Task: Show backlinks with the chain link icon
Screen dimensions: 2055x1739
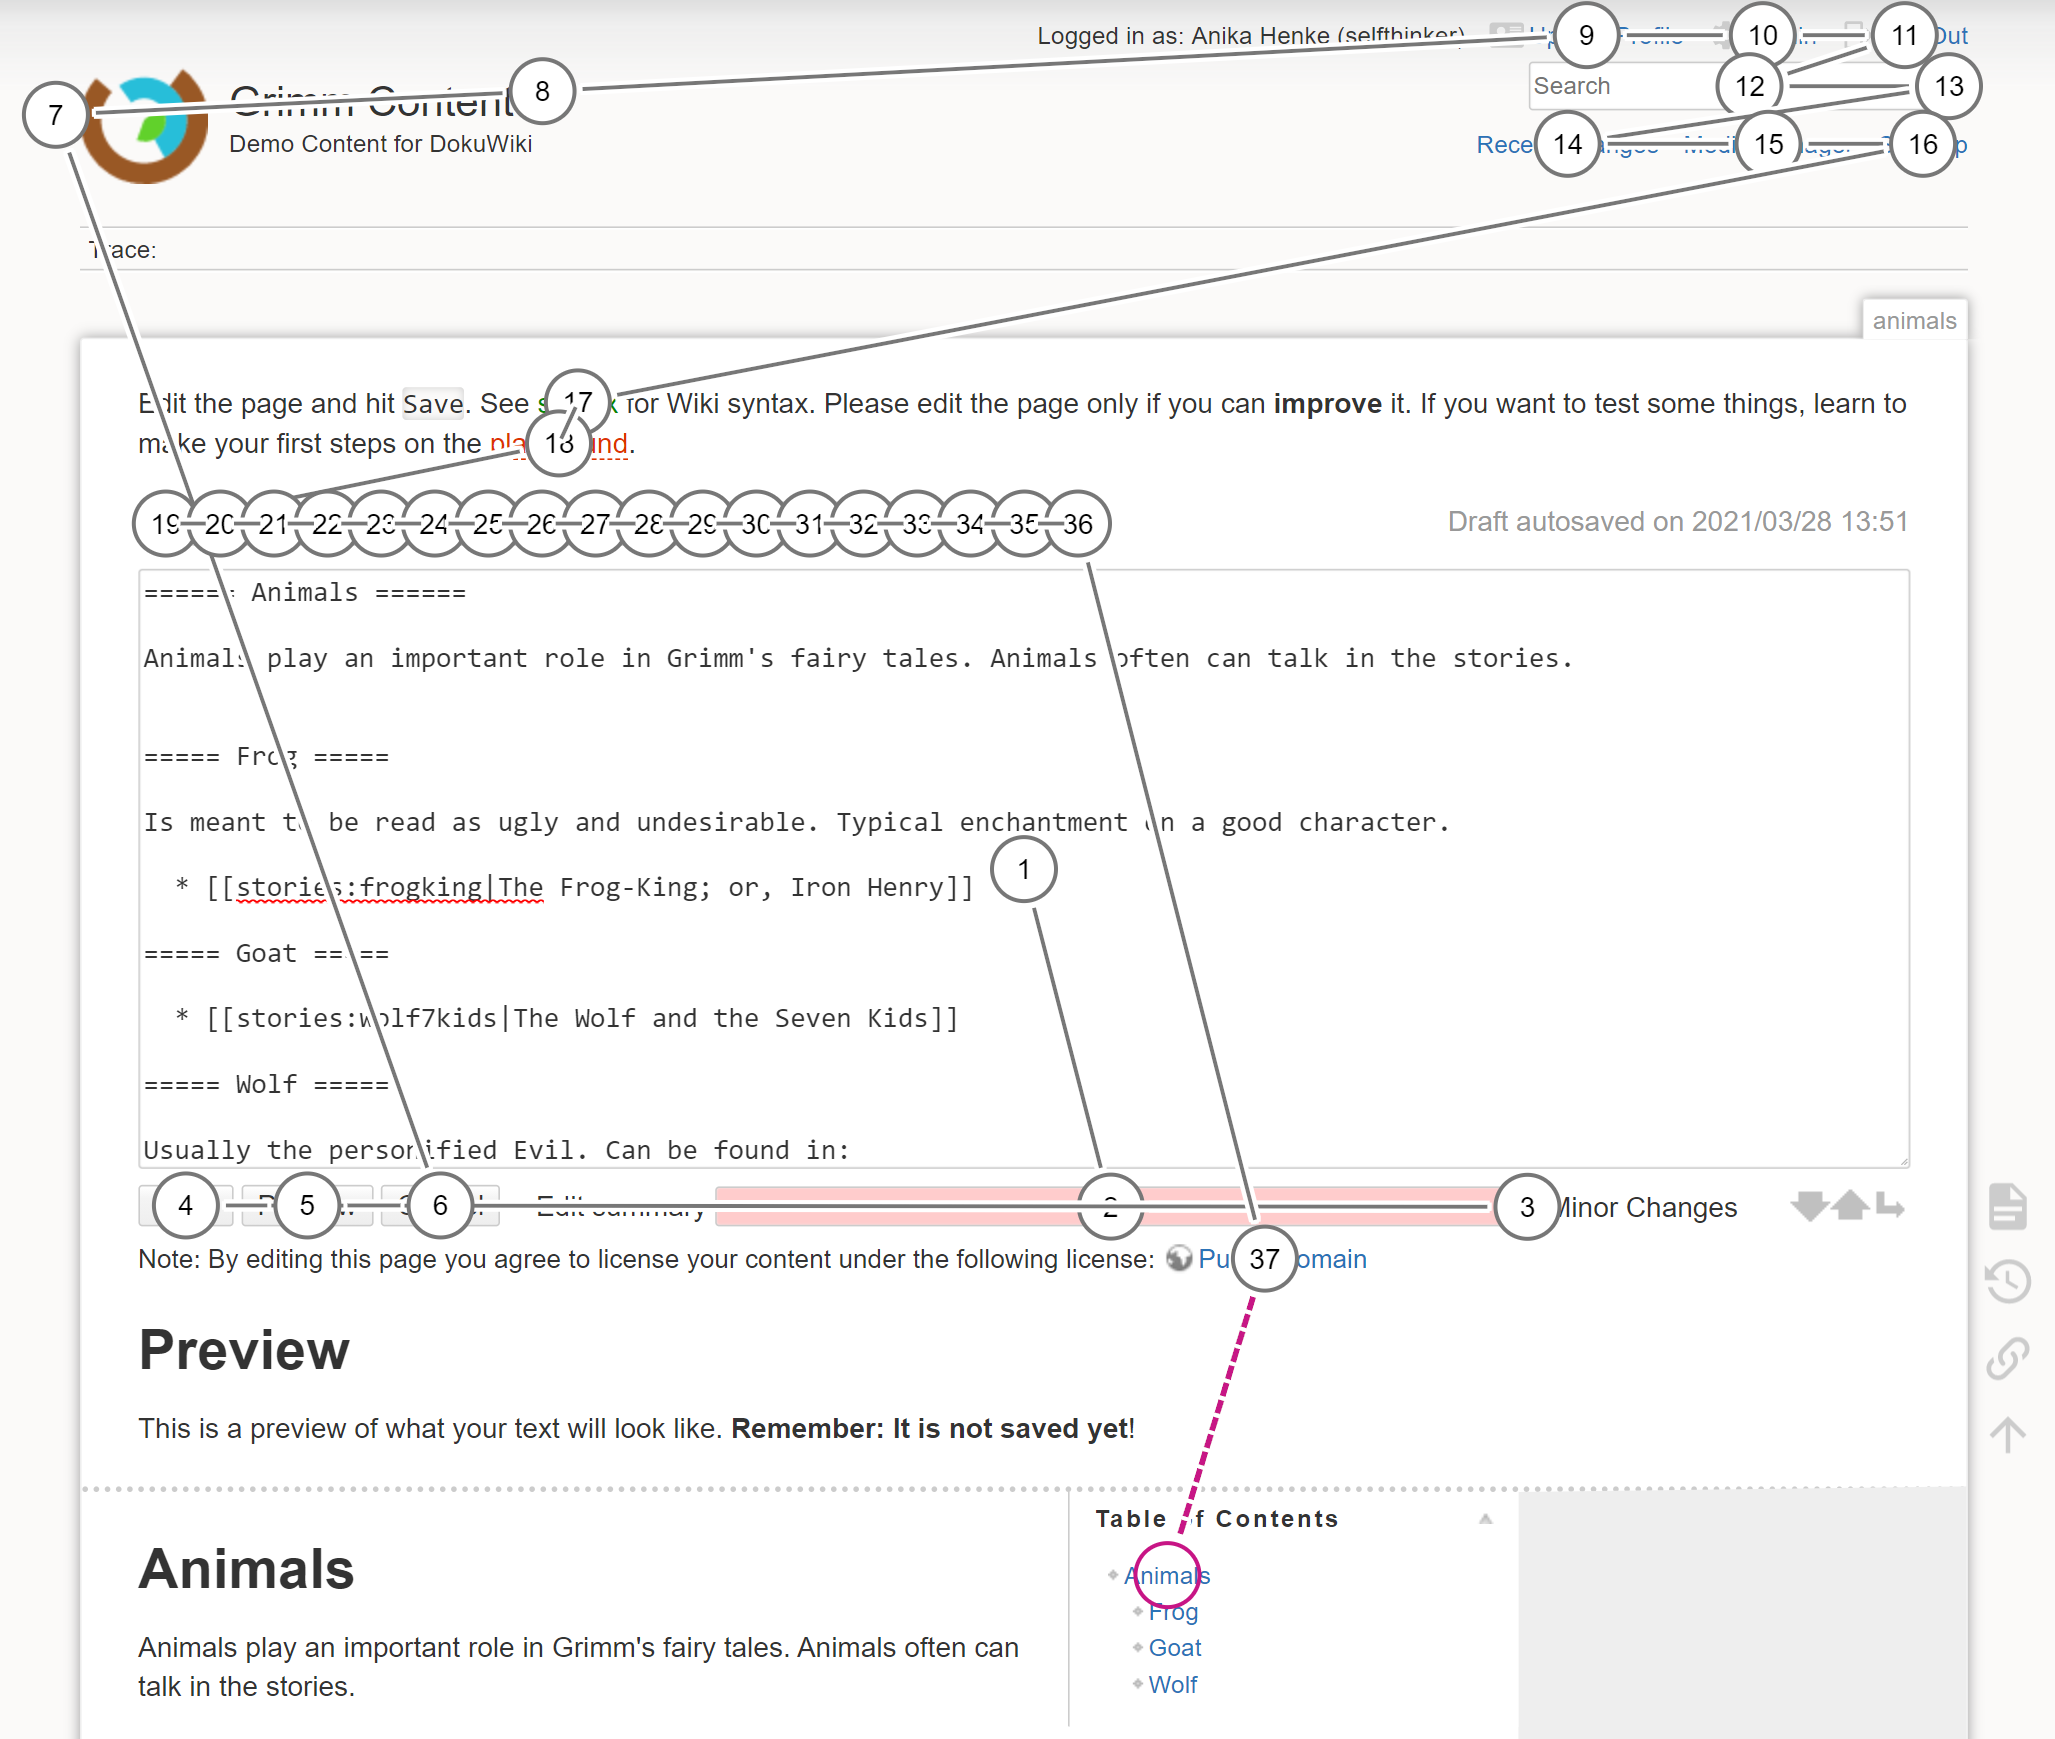Action: (2007, 1358)
